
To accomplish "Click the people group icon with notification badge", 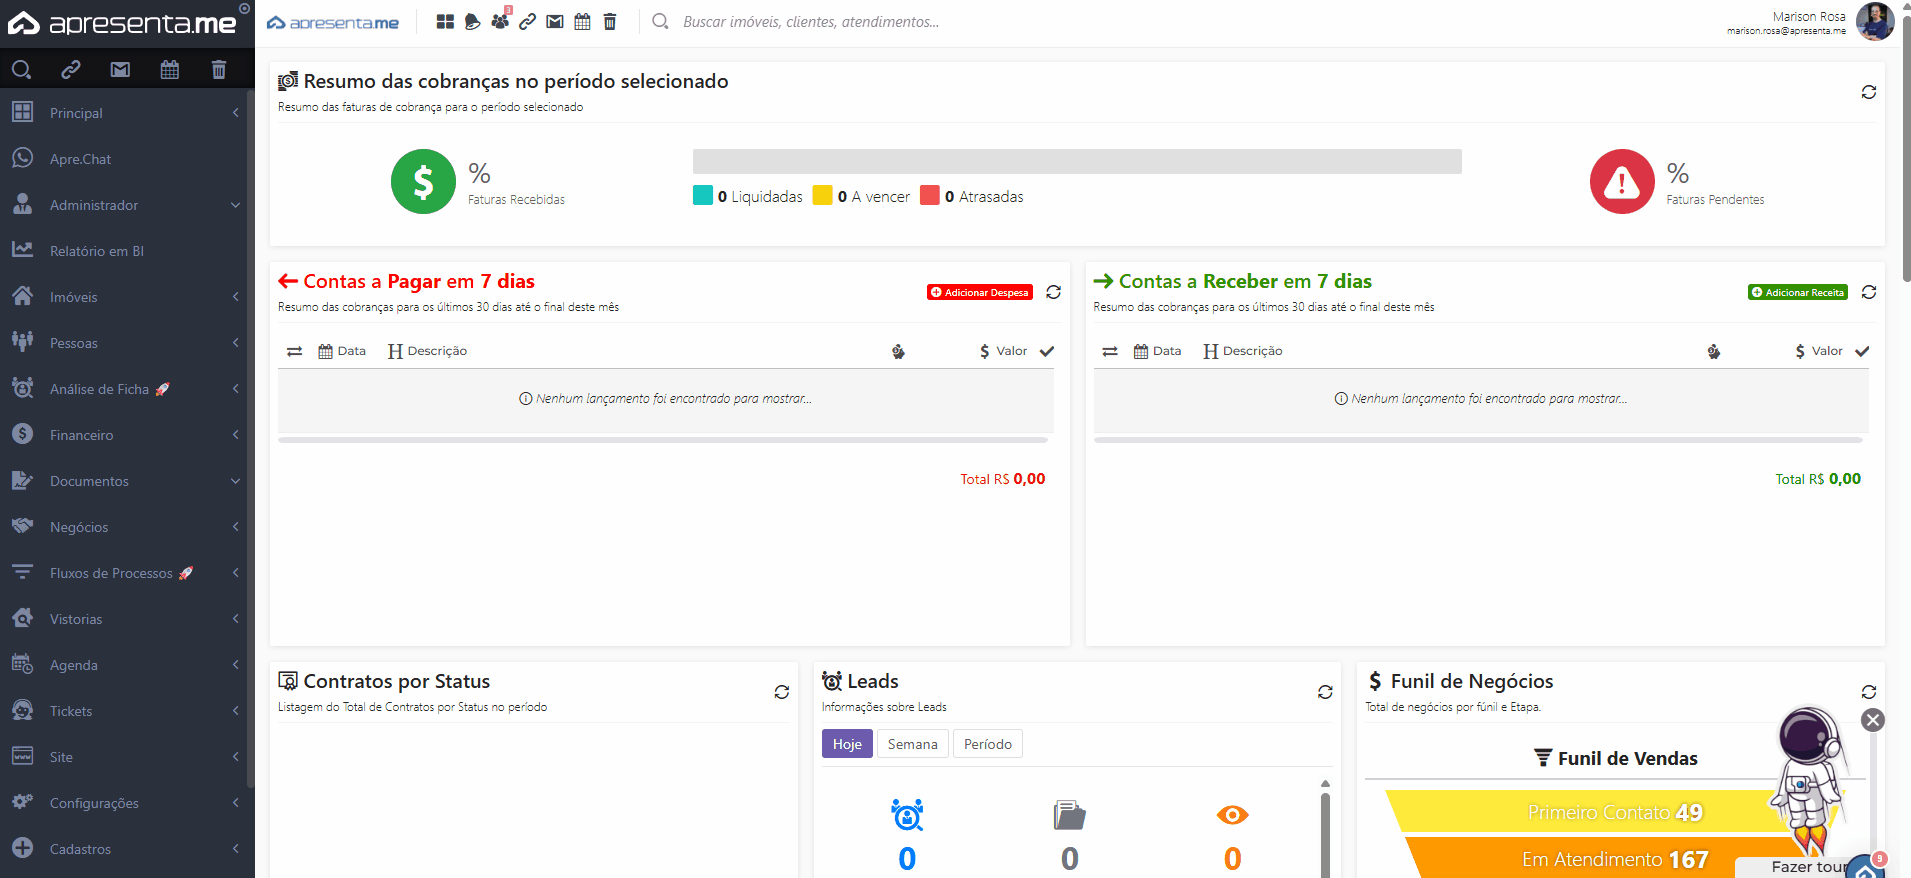I will [x=500, y=21].
